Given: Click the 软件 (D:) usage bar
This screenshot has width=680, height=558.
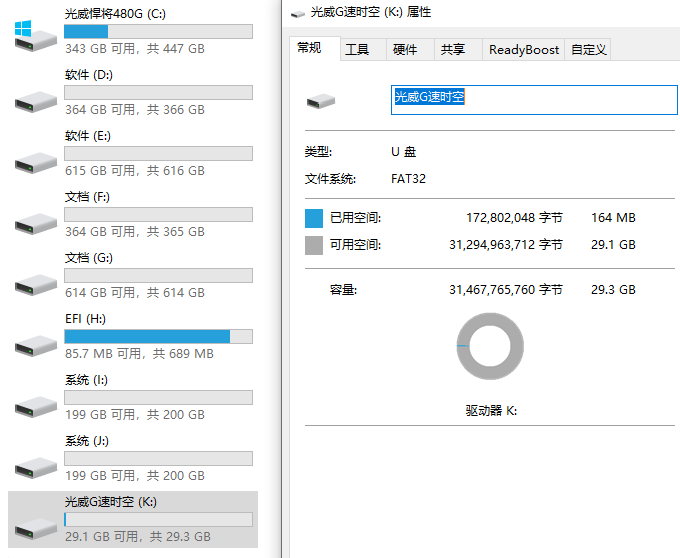Looking at the screenshot, I should click(158, 92).
